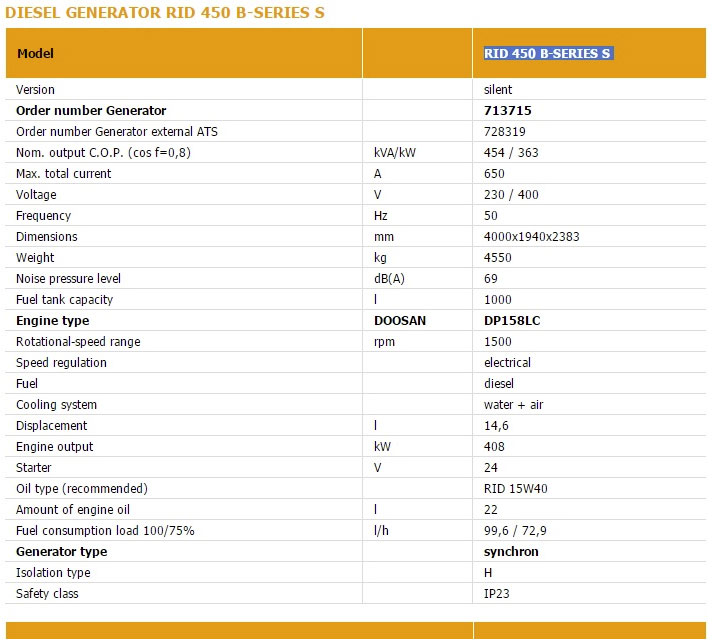Click 'Max. total current' label
The image size is (713, 641).
pos(64,174)
